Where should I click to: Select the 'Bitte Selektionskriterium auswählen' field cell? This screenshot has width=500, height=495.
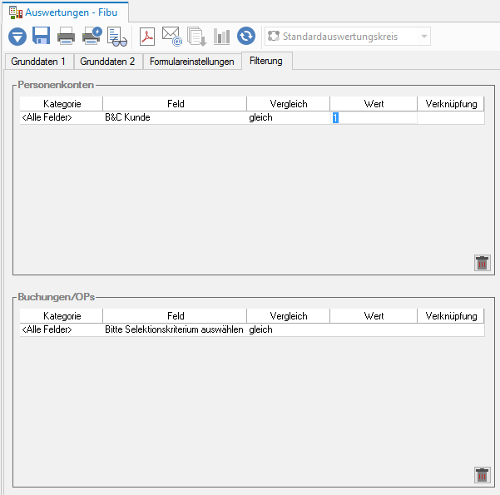click(174, 330)
